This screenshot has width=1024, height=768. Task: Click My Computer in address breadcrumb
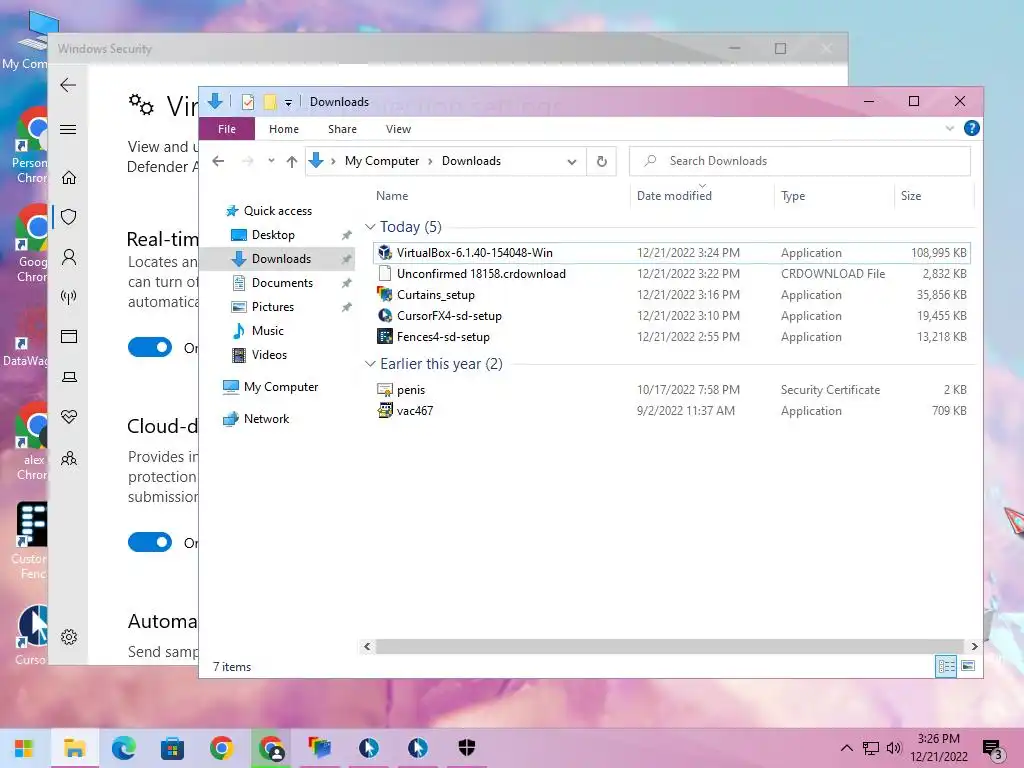381,161
